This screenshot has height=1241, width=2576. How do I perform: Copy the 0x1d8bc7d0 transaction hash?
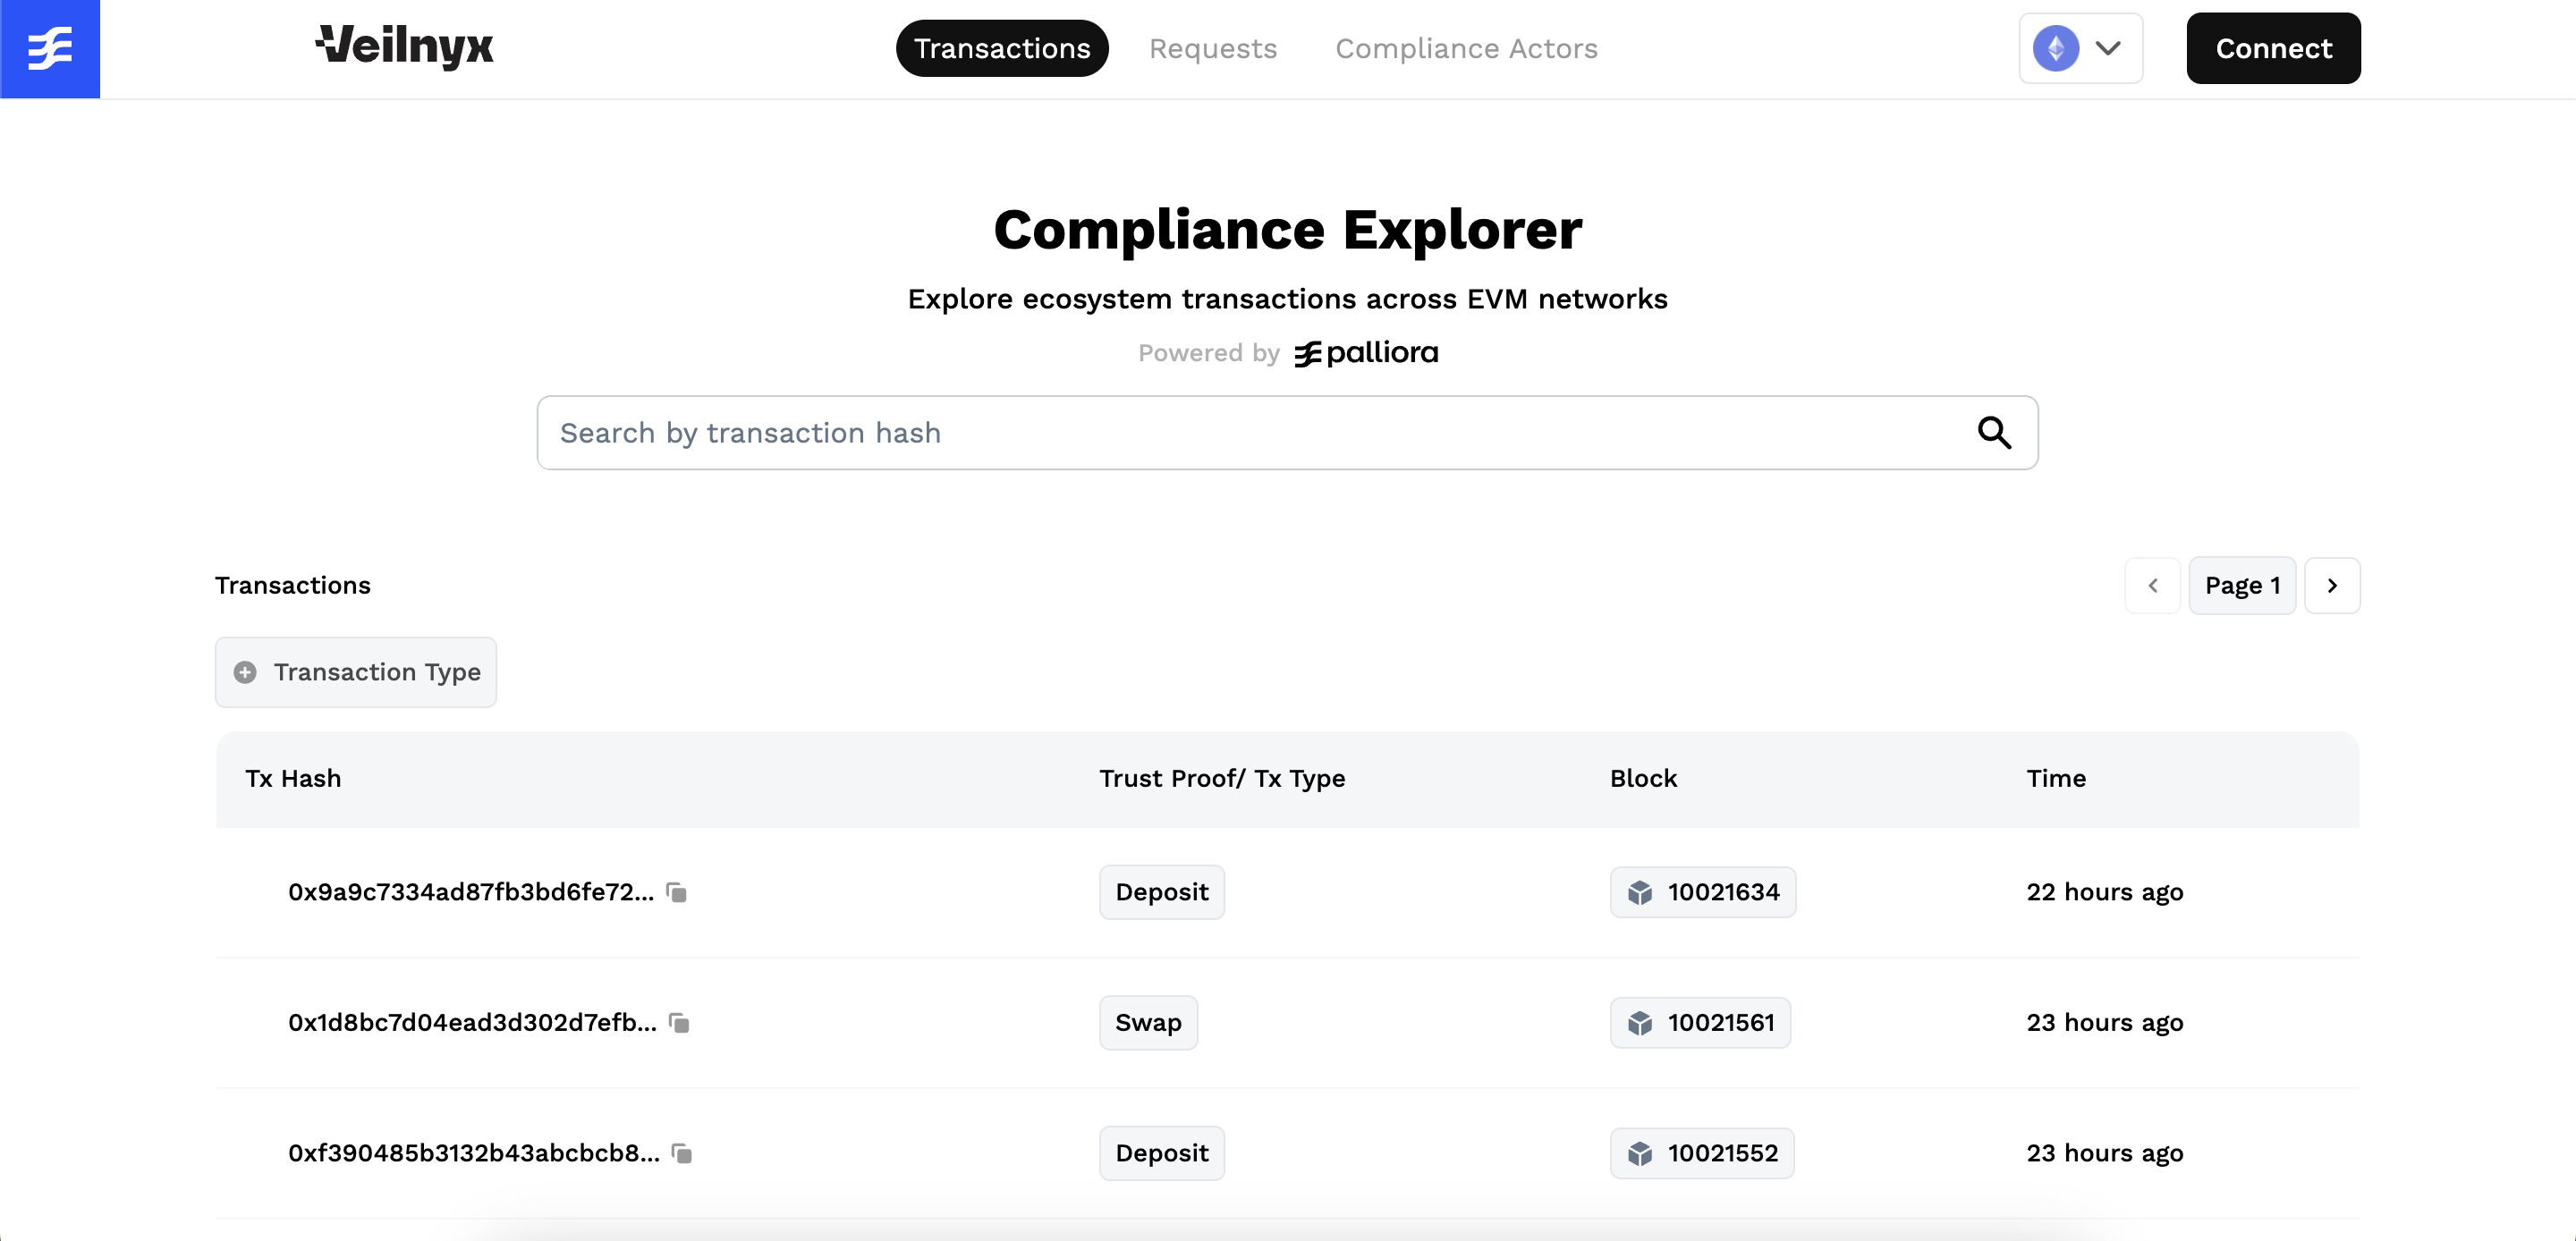point(680,1023)
